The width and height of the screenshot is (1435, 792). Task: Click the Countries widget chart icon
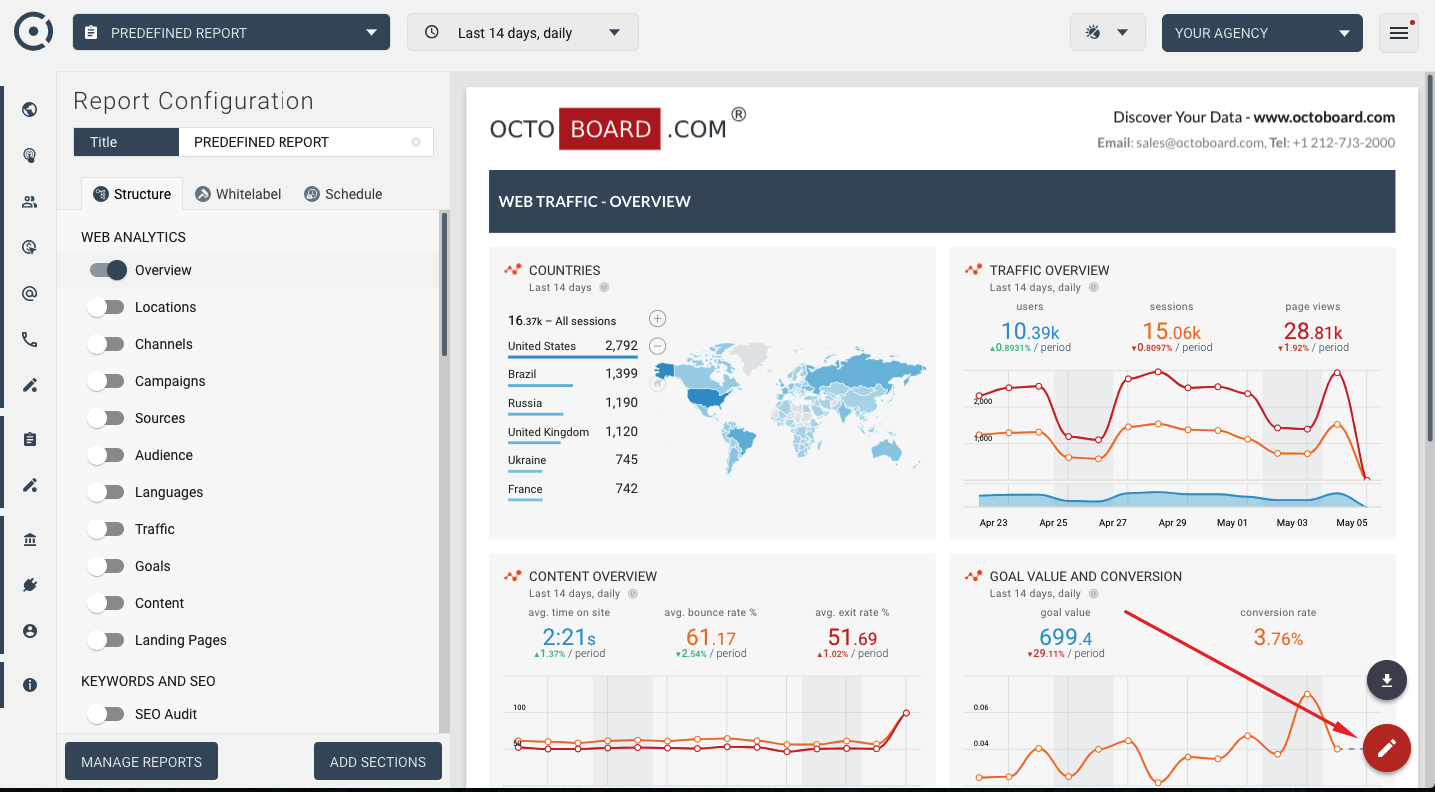[x=513, y=270]
